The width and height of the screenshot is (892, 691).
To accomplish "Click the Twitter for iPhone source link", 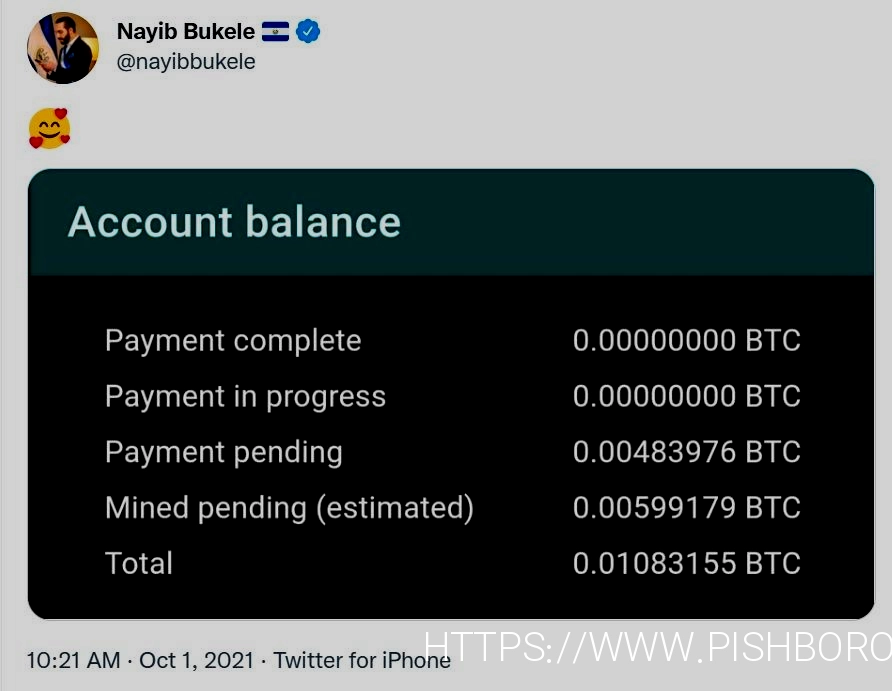I will [362, 660].
